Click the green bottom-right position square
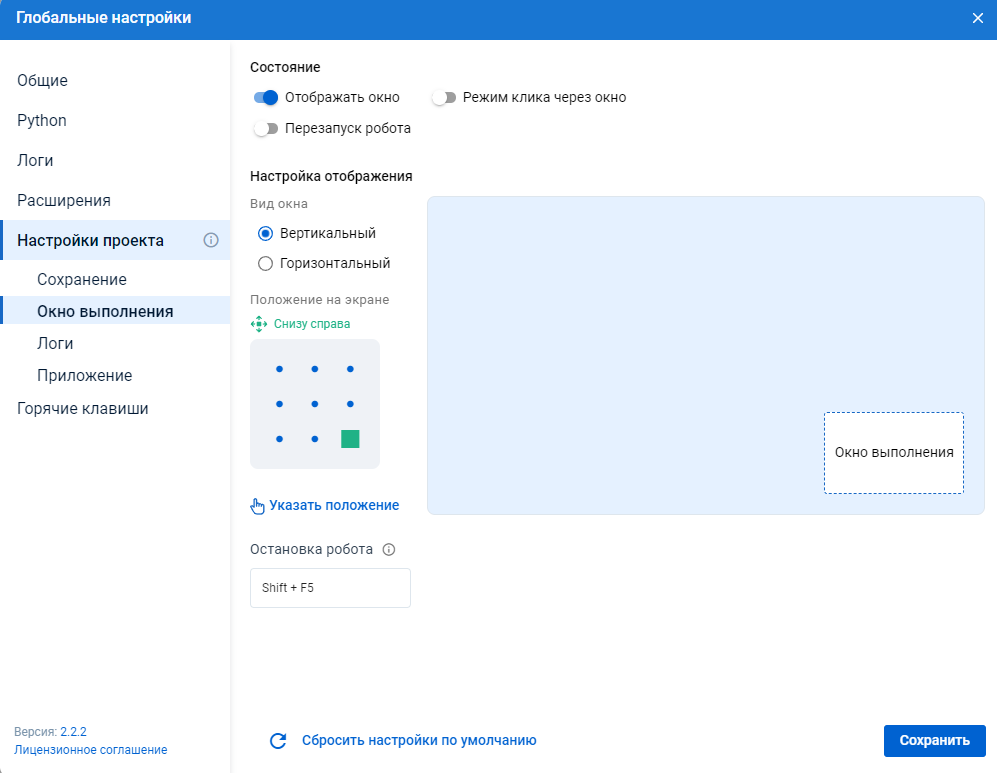Image resolution: width=997 pixels, height=773 pixels. tap(350, 439)
